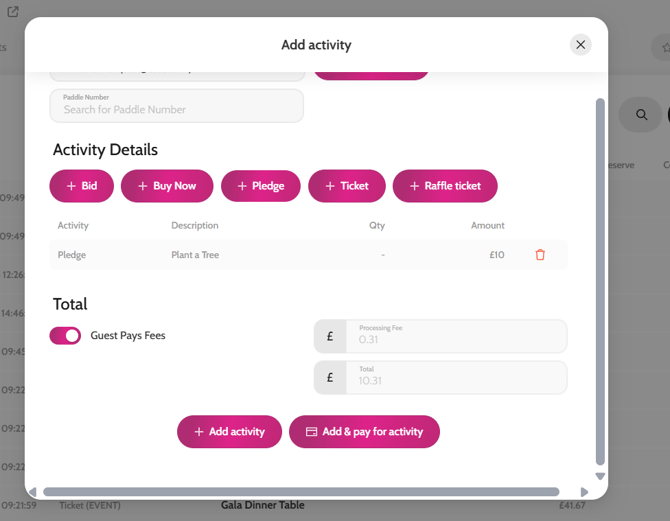Image resolution: width=670 pixels, height=521 pixels.
Task: Click the horizontal scrollbar left arrow
Action: click(x=33, y=492)
